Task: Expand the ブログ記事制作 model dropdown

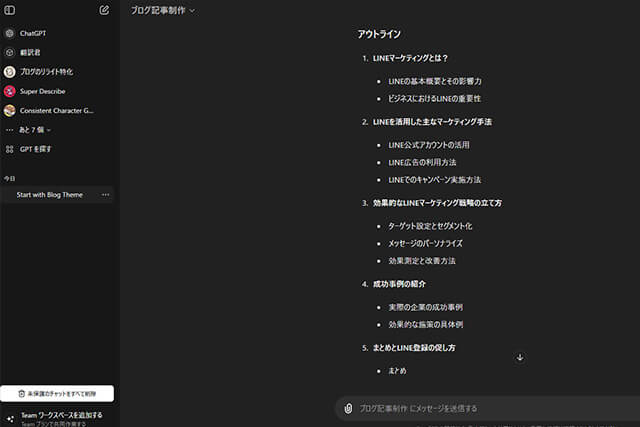Action: pyautogui.click(x=163, y=10)
